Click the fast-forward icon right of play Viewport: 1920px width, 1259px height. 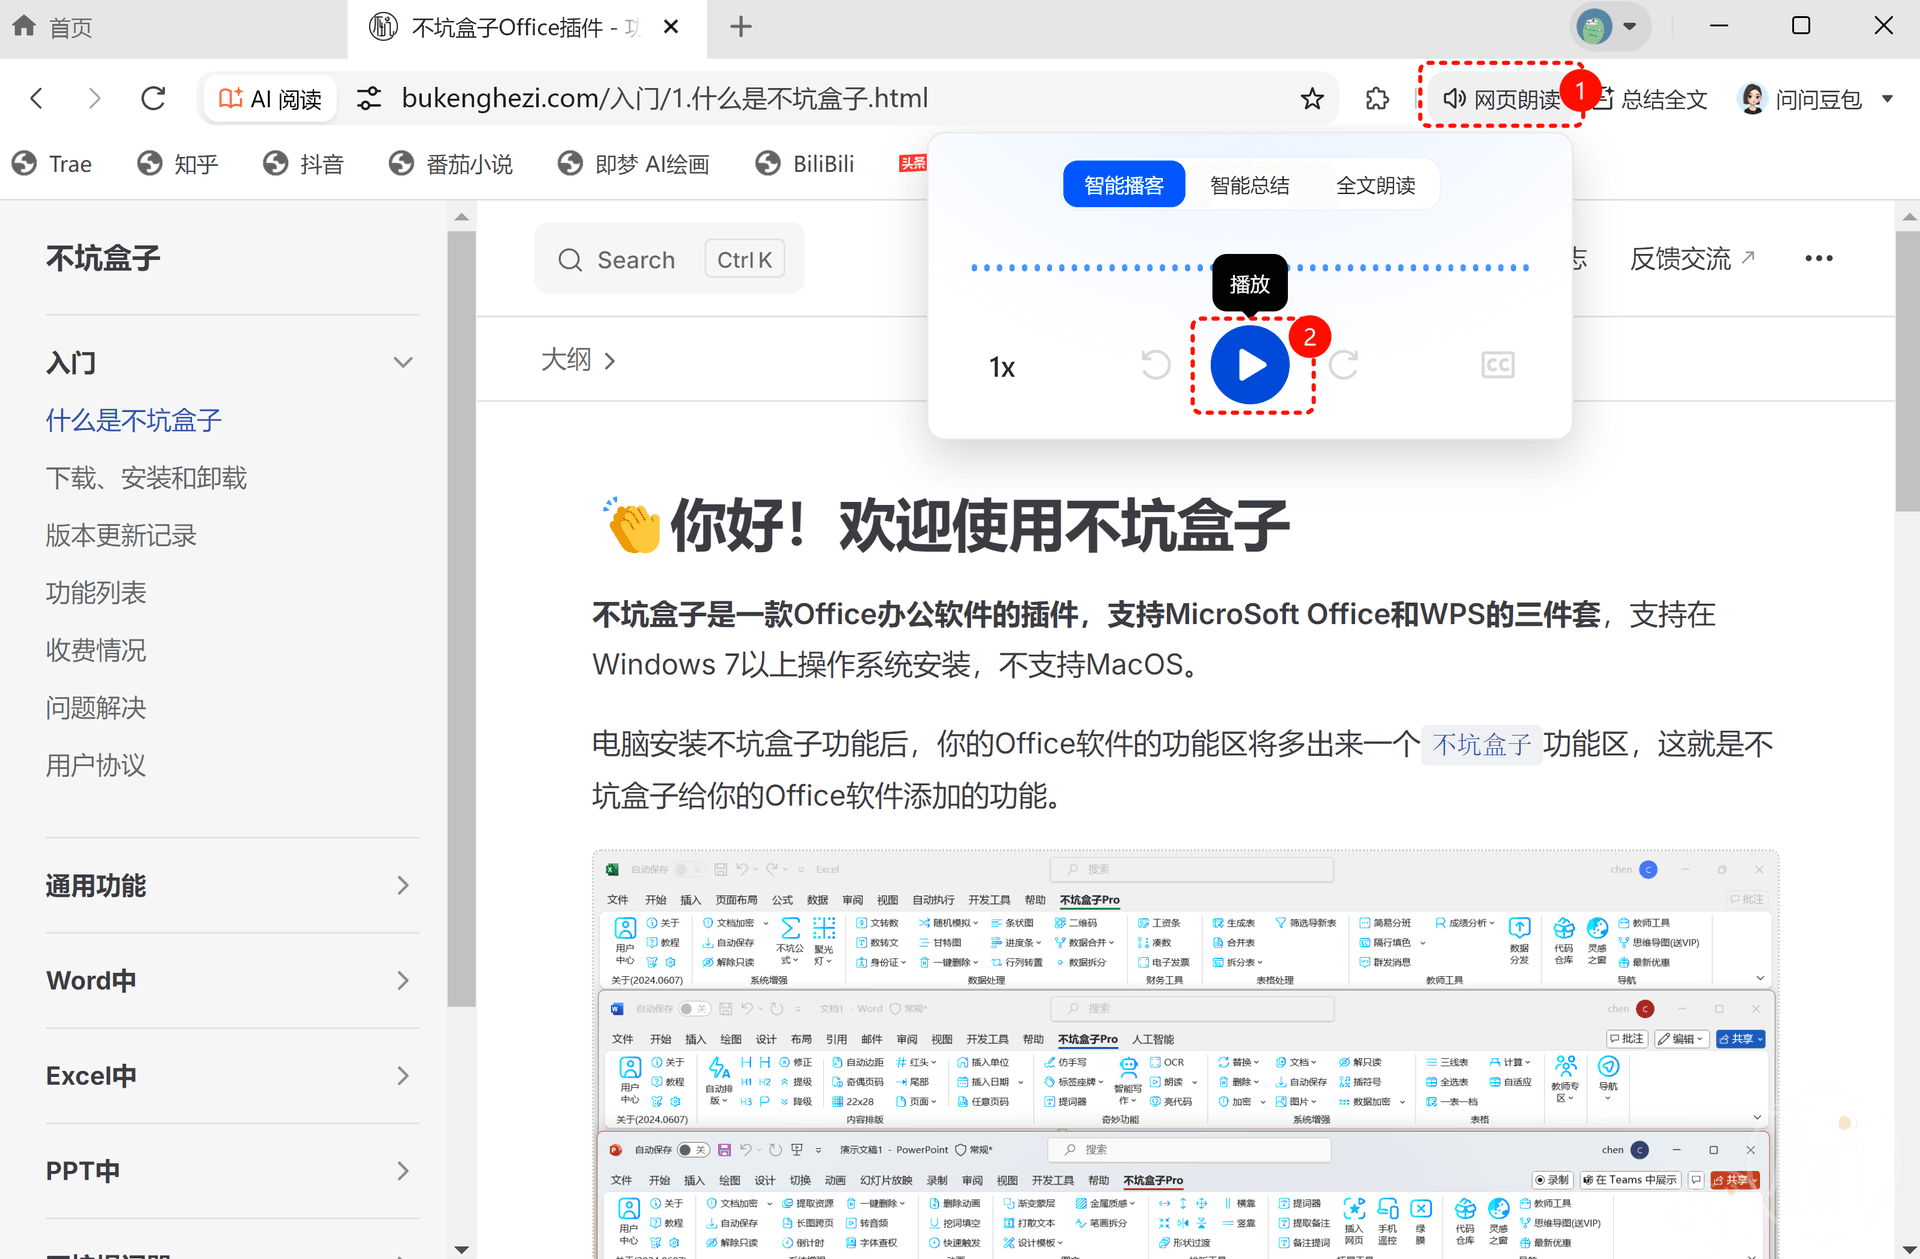[1343, 365]
